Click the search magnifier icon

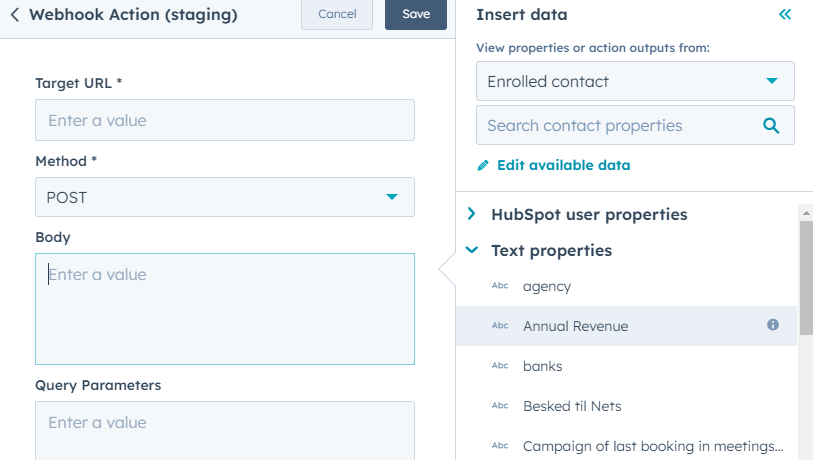click(771, 126)
